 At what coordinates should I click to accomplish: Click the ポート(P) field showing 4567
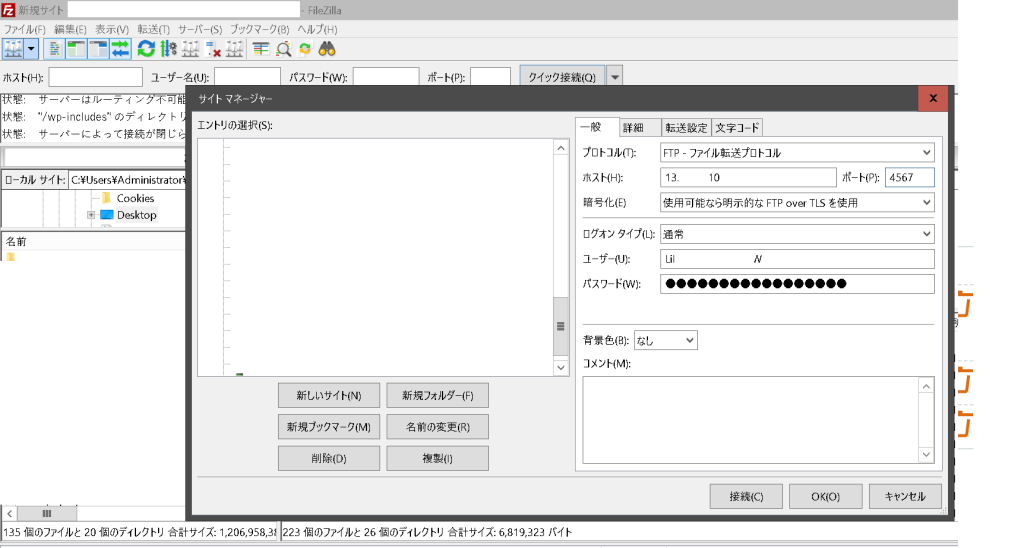910,178
